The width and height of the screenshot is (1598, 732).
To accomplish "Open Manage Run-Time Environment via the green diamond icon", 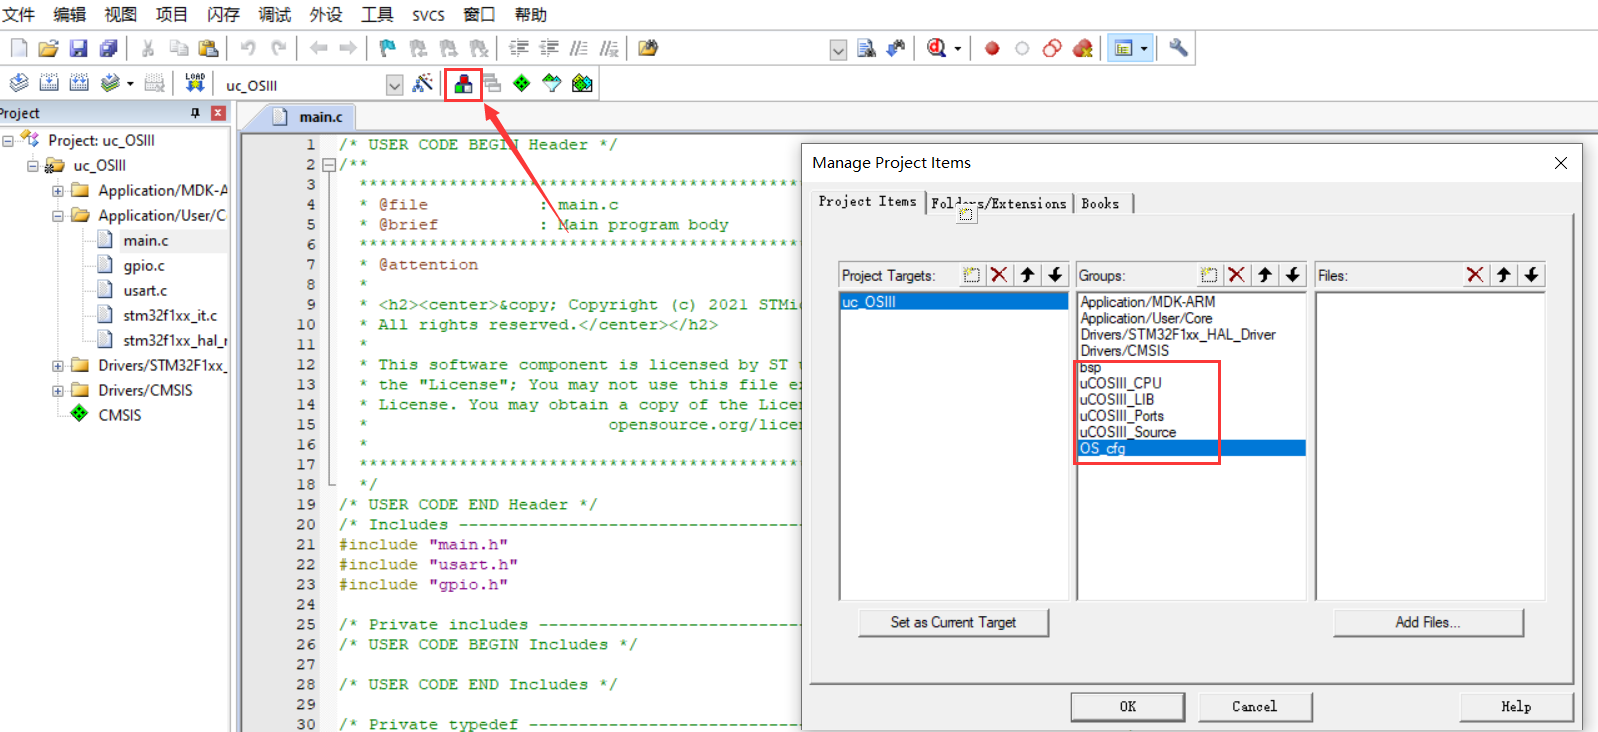I will click(x=522, y=83).
